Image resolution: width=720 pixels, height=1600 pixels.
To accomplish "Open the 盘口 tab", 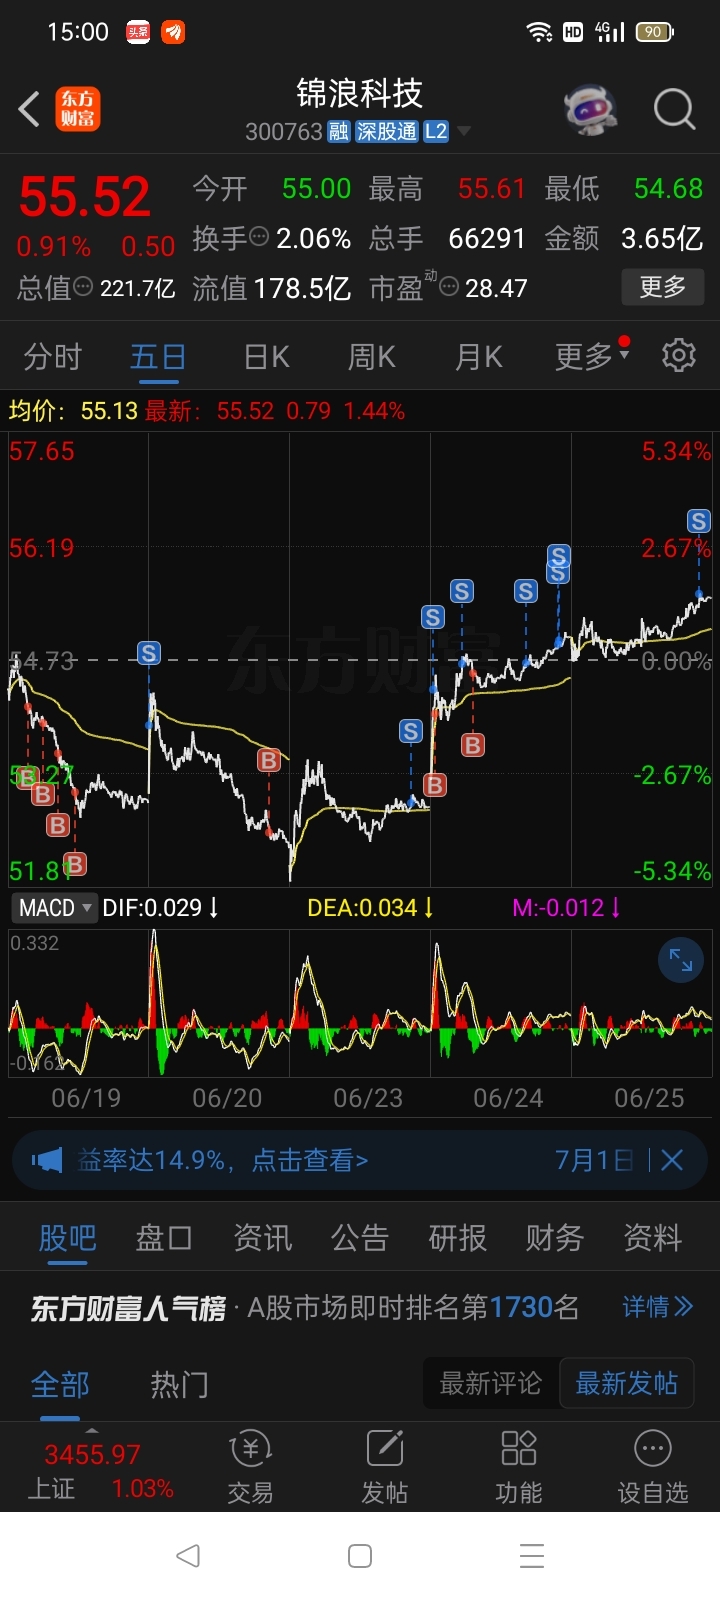I will pos(164,1238).
